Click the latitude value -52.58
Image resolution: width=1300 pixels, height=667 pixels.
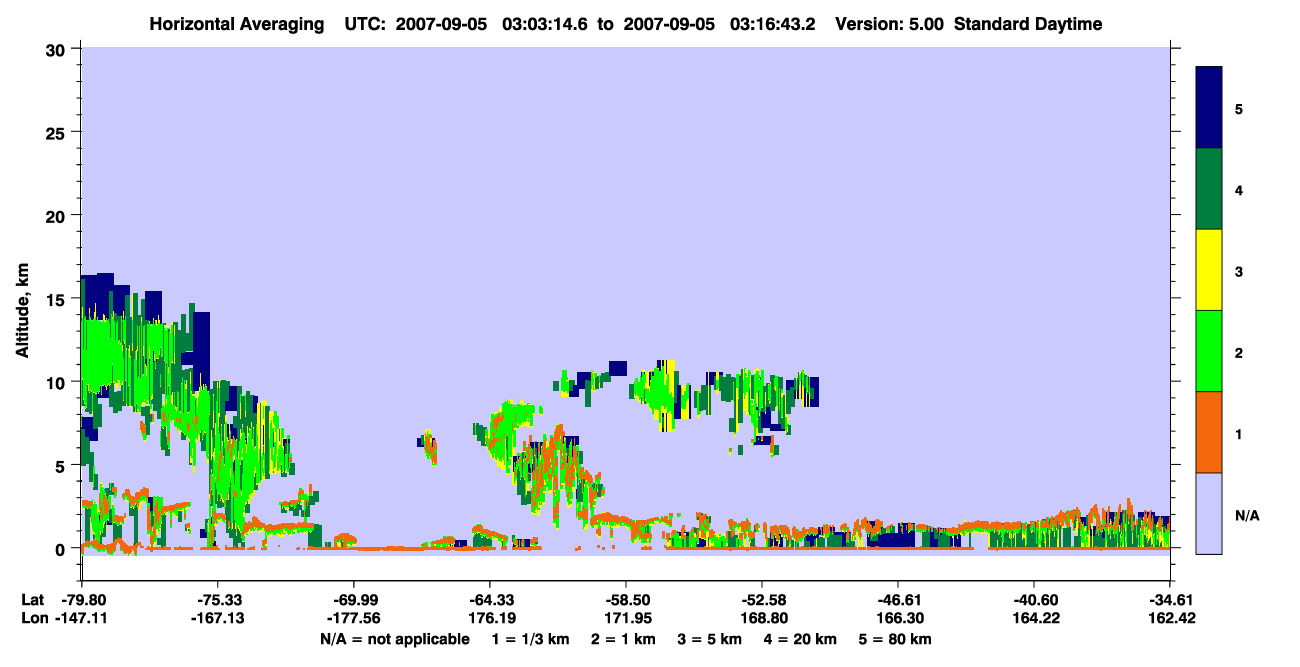[x=762, y=599]
